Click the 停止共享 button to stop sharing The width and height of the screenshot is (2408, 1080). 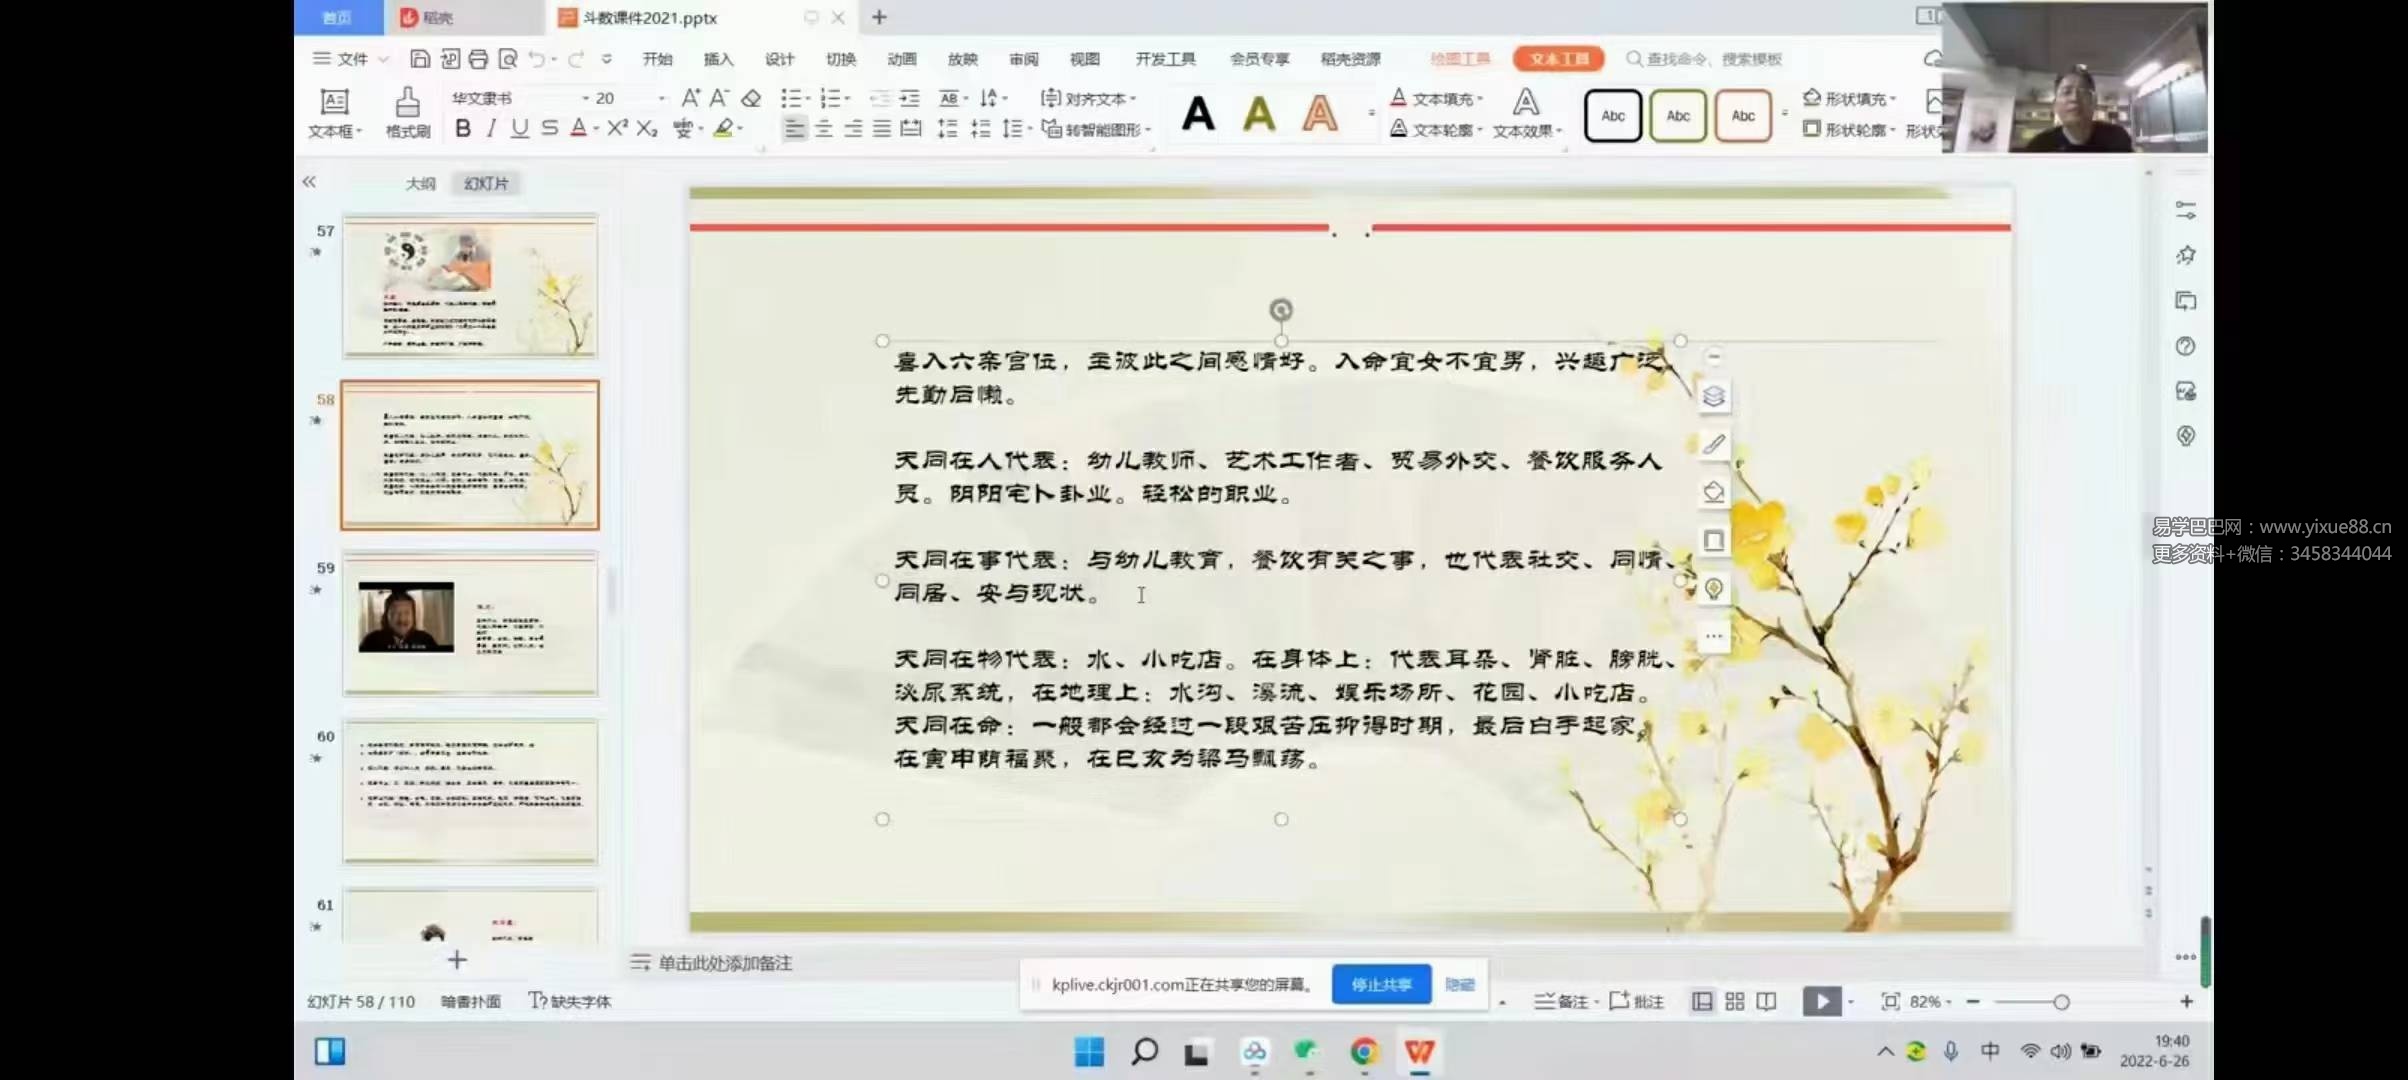pos(1381,984)
